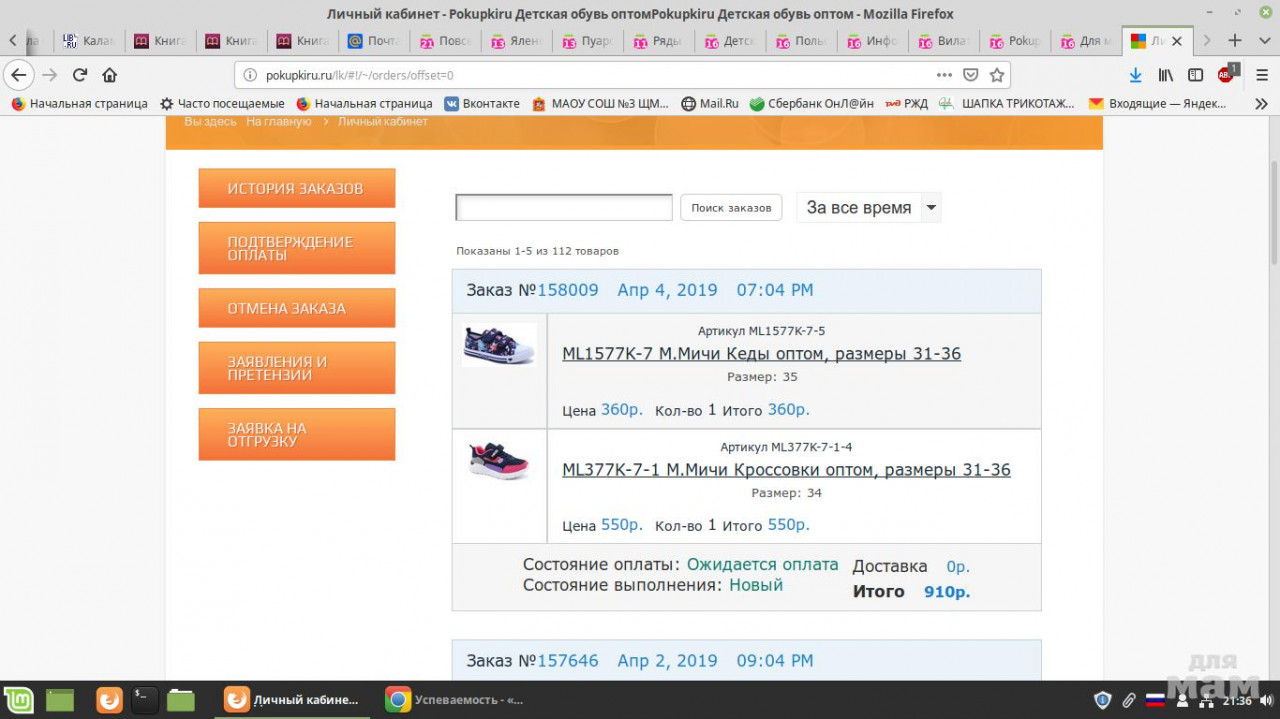Click the Firefox reload page icon

pos(80,75)
